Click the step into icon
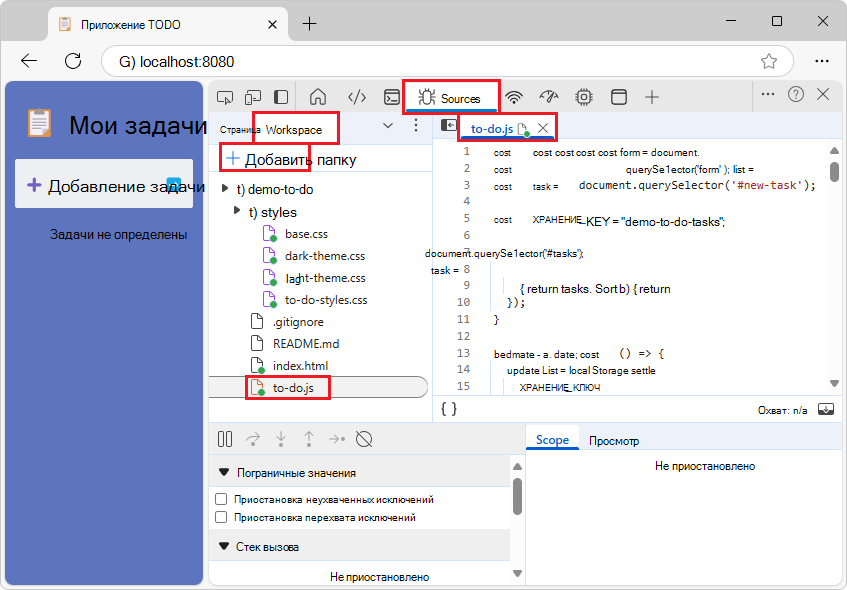Viewport: 847px width, 590px height. [281, 439]
